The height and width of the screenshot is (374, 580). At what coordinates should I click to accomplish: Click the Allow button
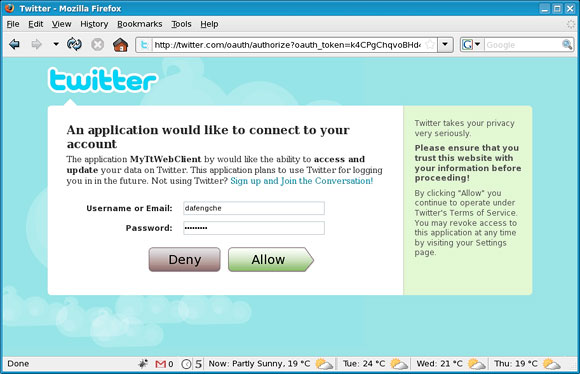[x=271, y=259]
